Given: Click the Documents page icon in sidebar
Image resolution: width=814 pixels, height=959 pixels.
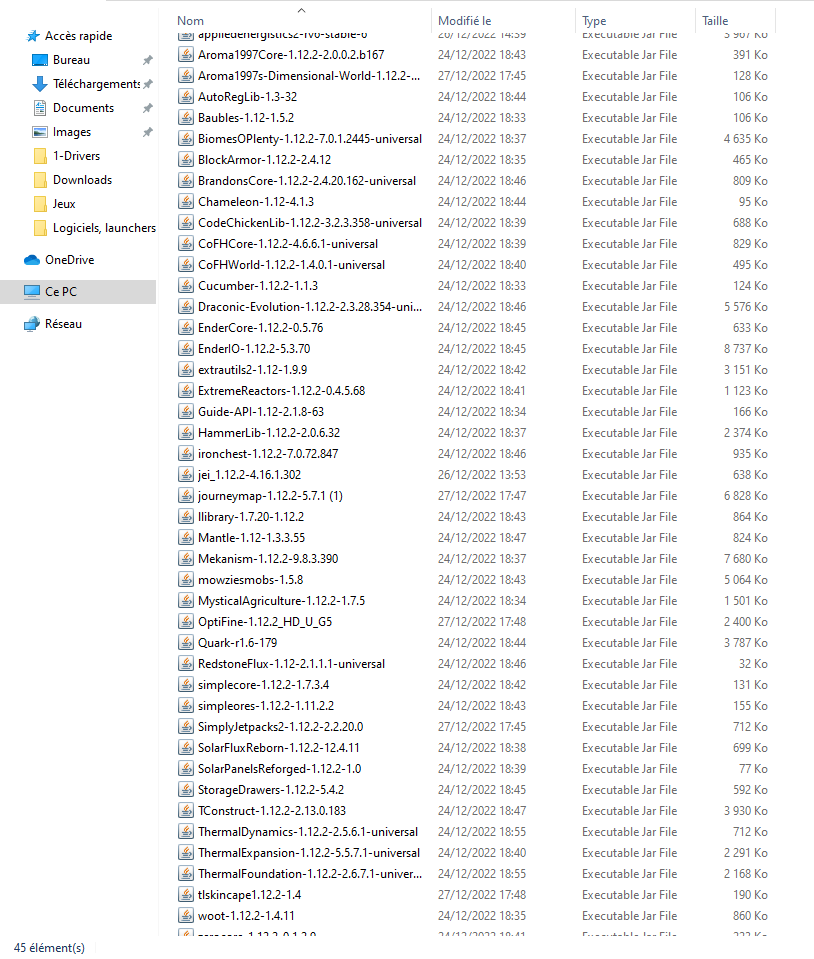Looking at the screenshot, I should [40, 108].
